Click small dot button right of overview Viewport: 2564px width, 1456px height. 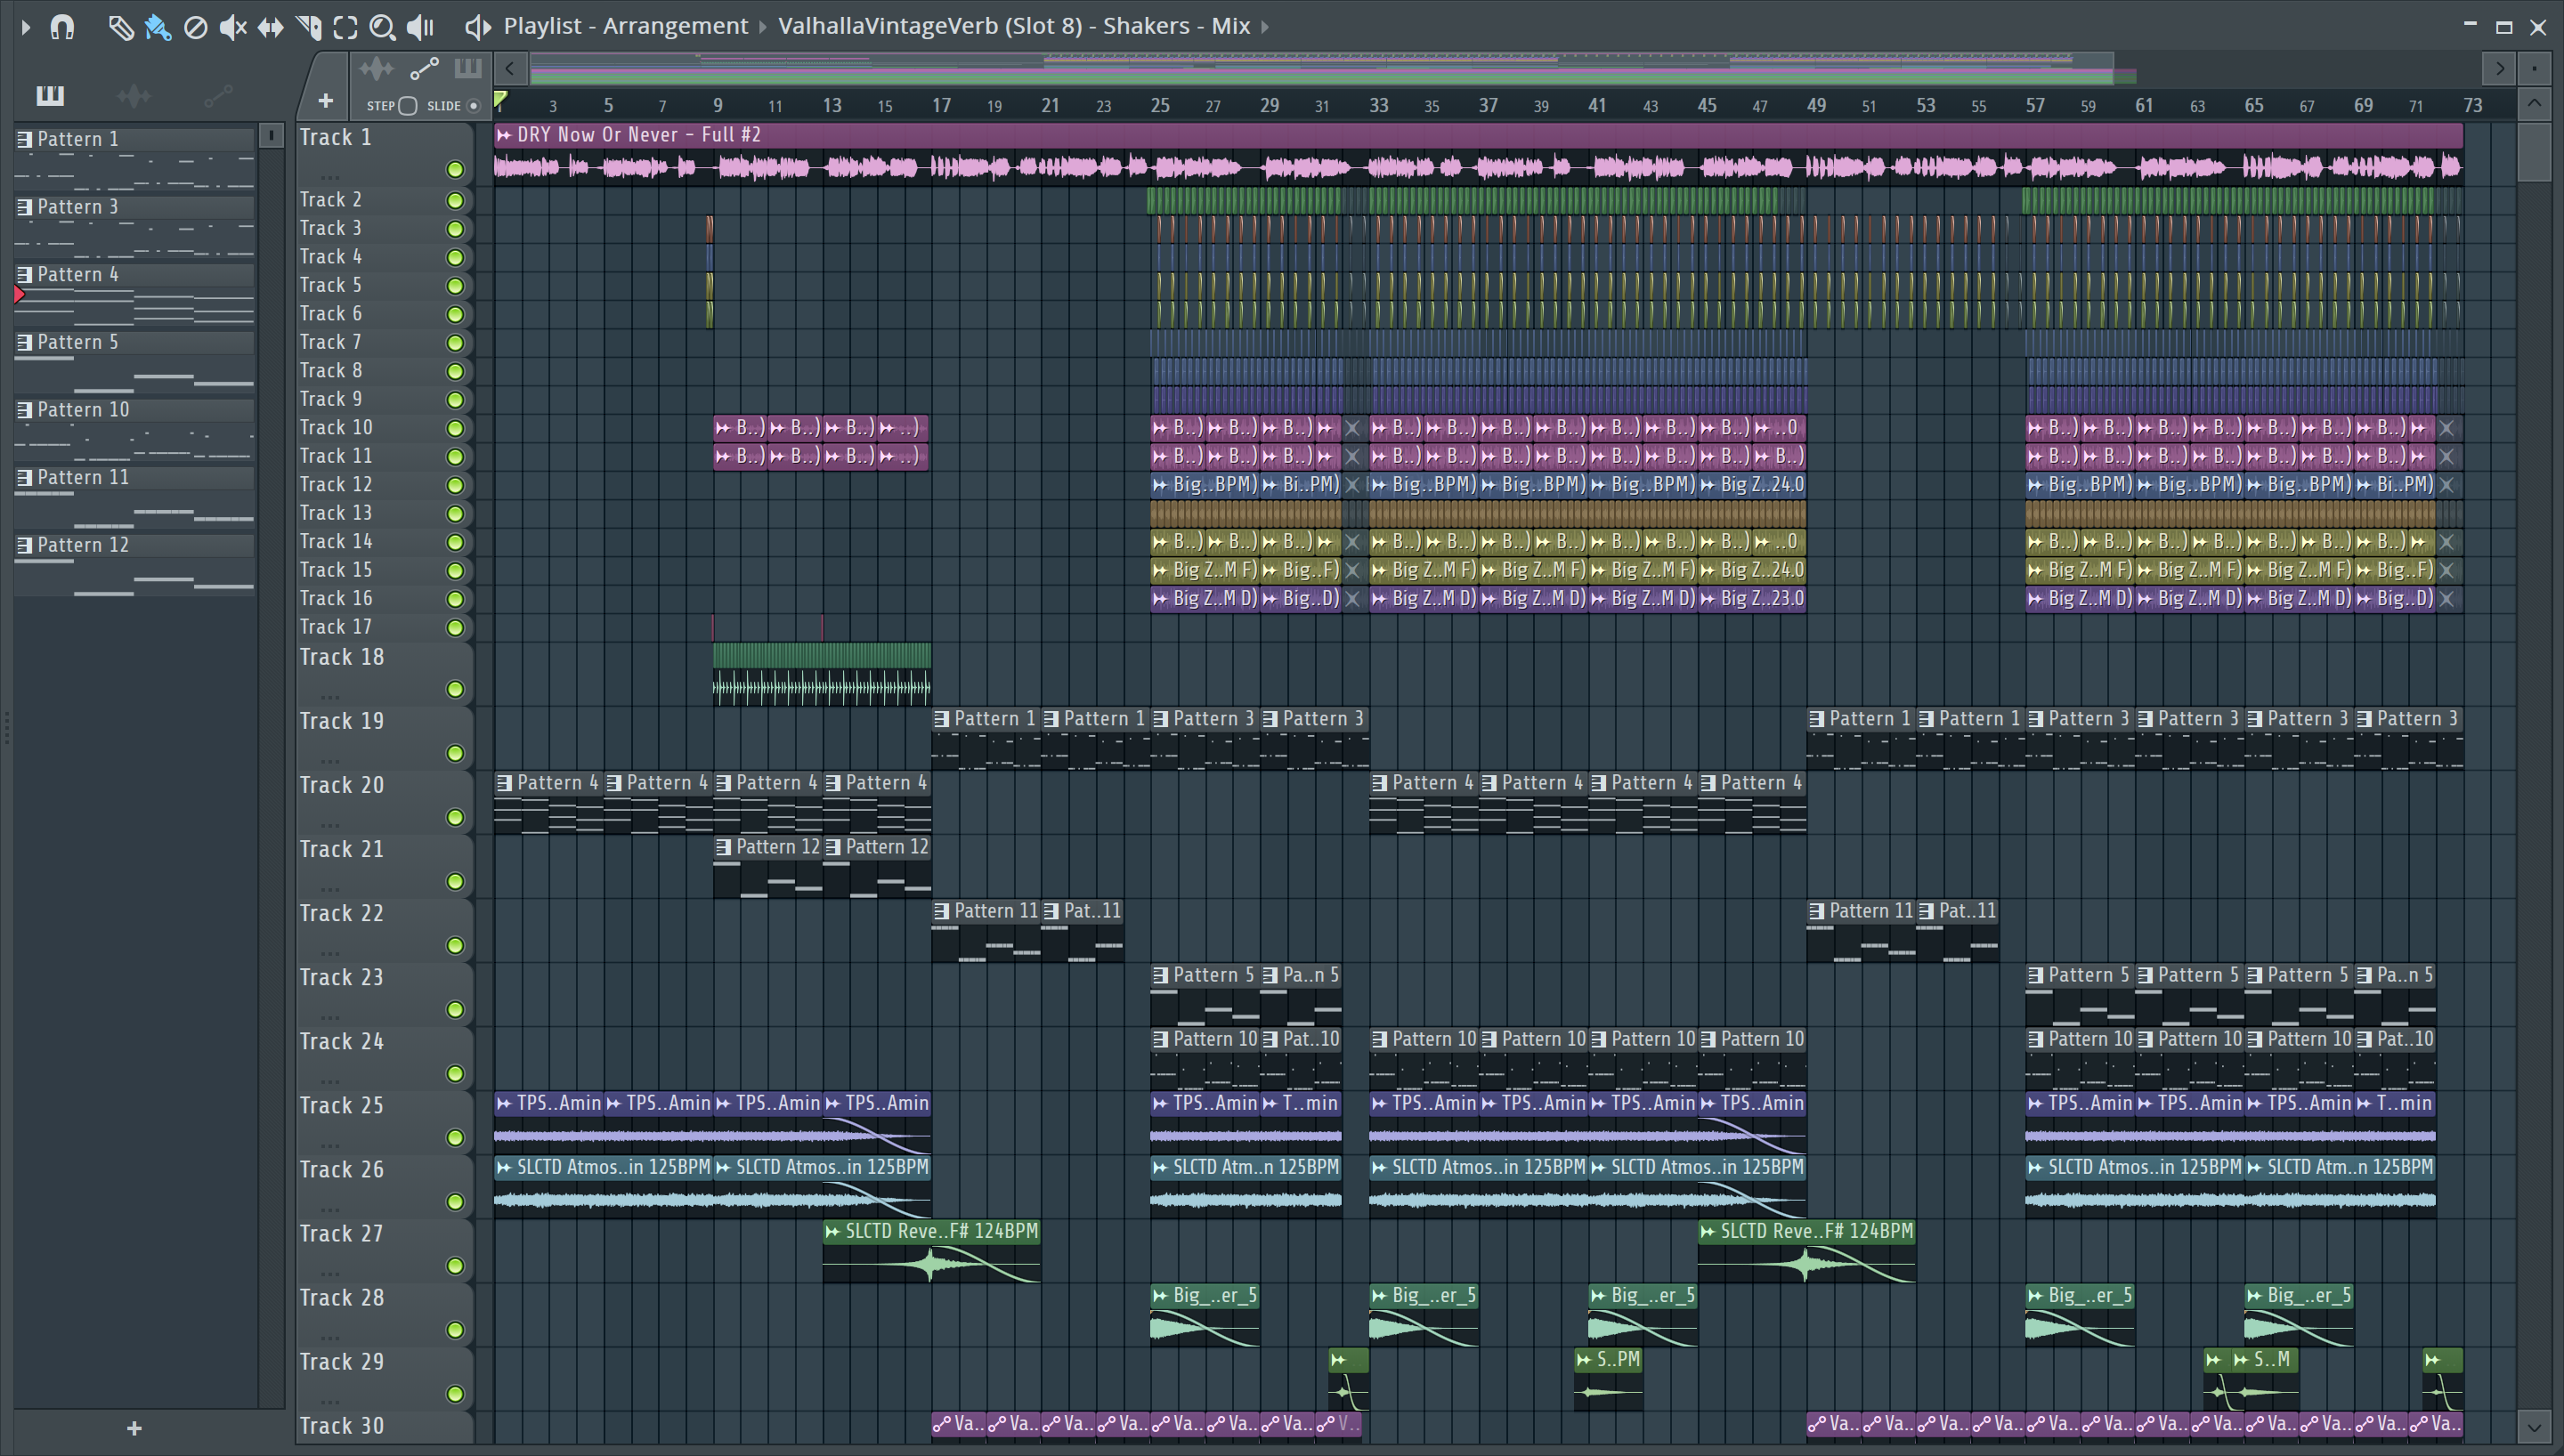pos(2534,68)
